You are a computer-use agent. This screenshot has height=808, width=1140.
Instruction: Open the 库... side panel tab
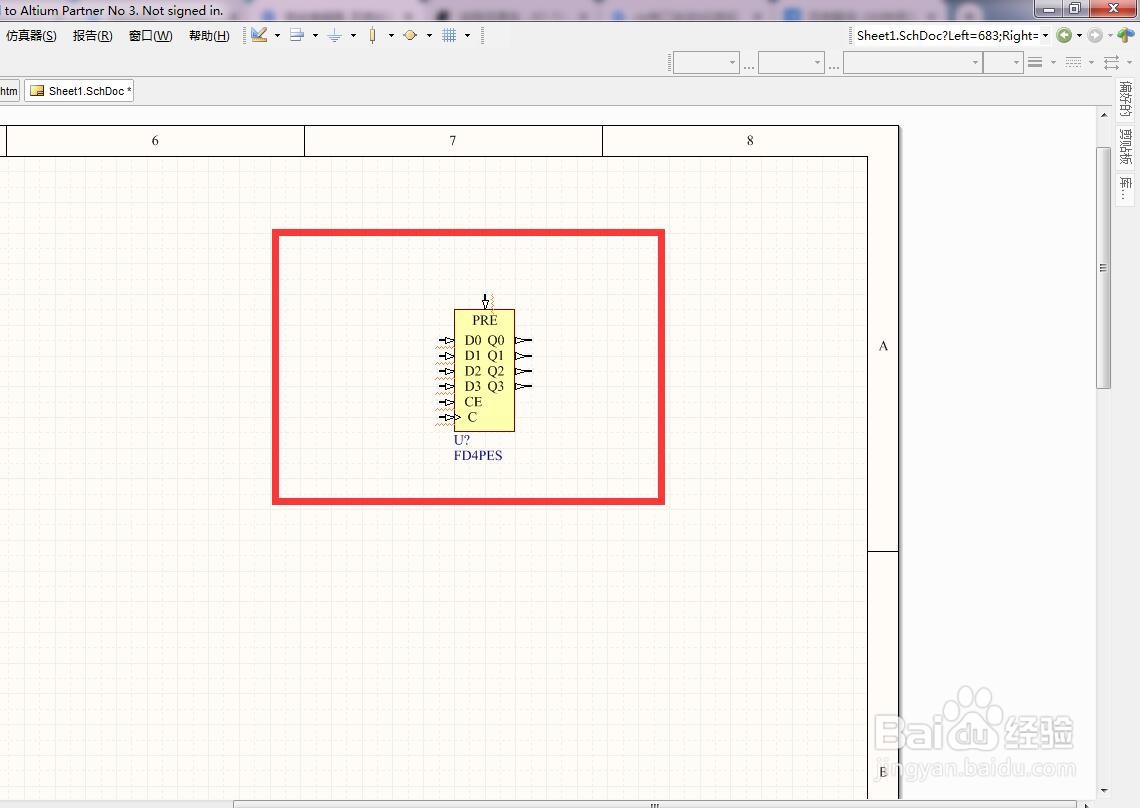(x=1125, y=188)
